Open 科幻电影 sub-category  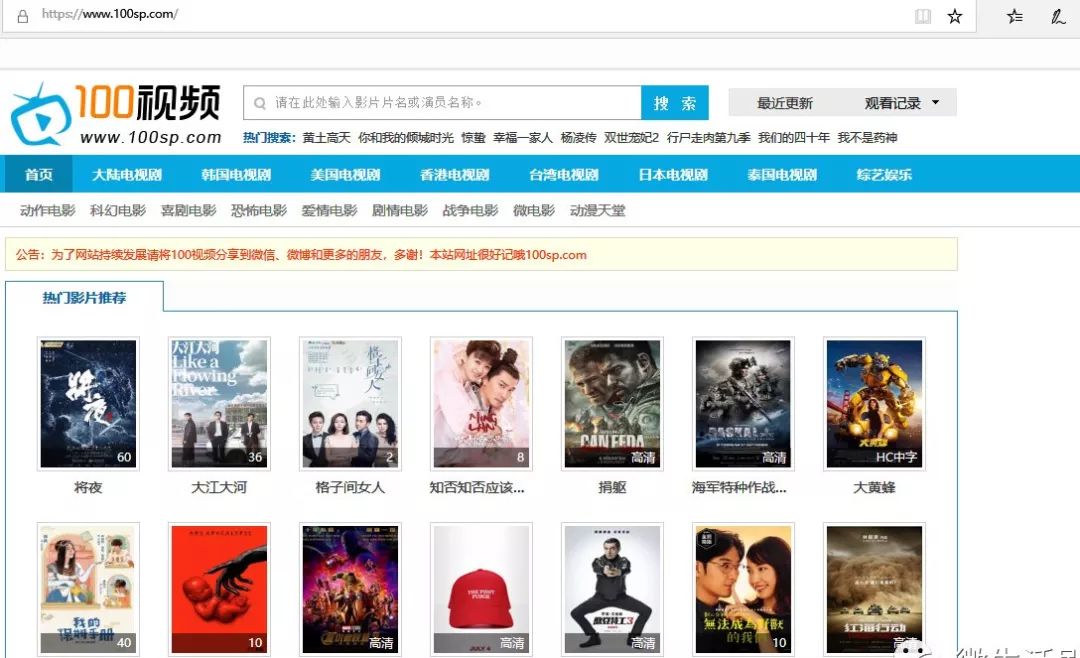click(118, 210)
